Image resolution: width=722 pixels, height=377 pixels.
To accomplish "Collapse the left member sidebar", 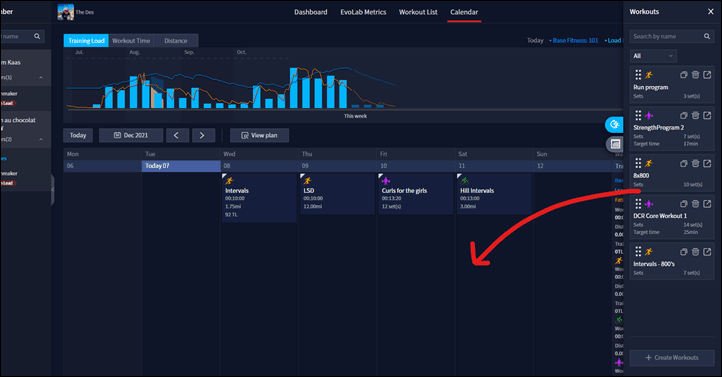I will click(52, 189).
